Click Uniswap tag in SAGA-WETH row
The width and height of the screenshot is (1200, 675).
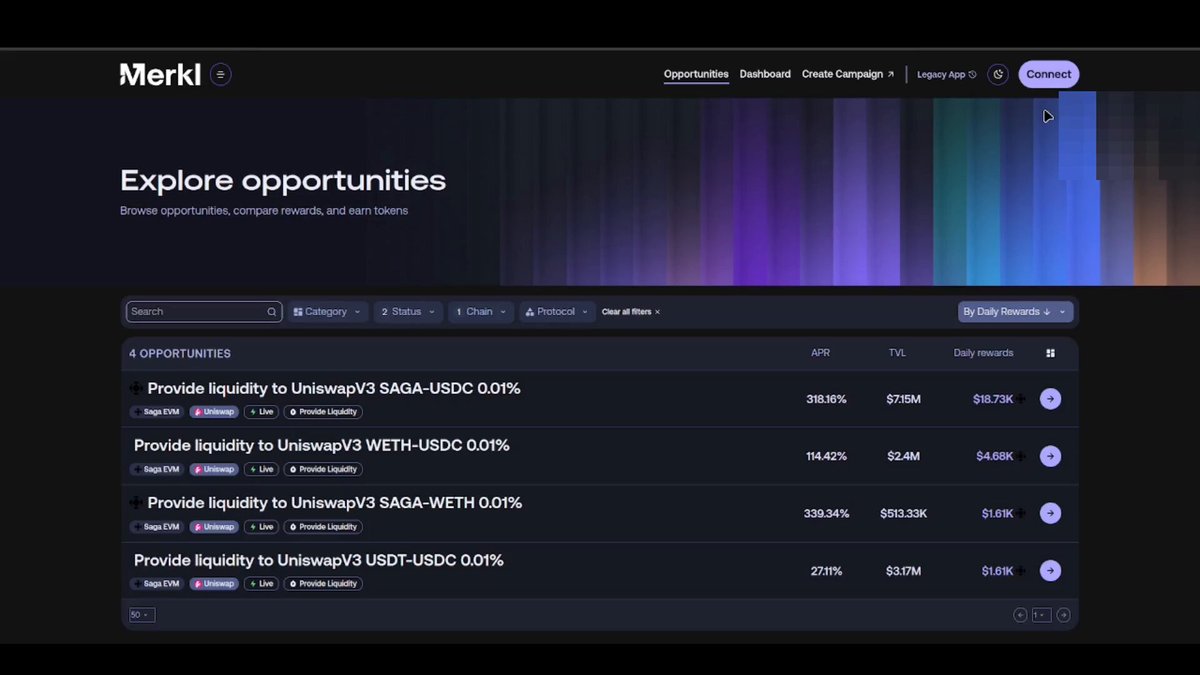[x=214, y=527]
